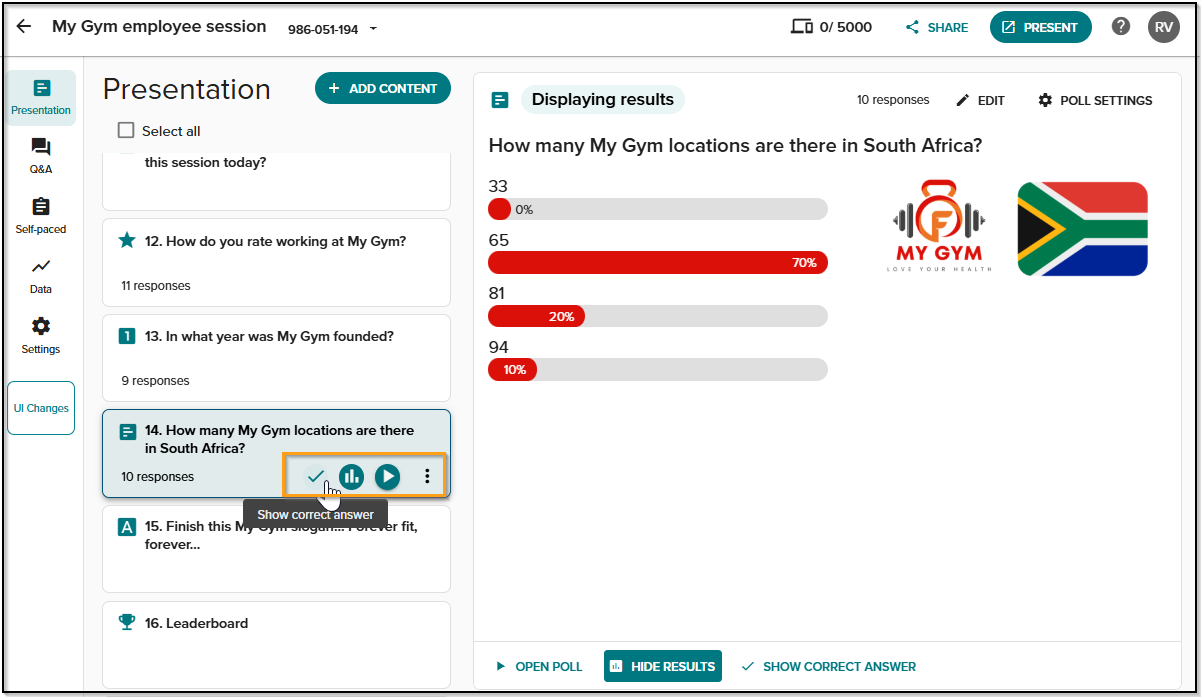Click the trophy icon of Leaderboard item
The width and height of the screenshot is (1201, 697).
coord(127,622)
